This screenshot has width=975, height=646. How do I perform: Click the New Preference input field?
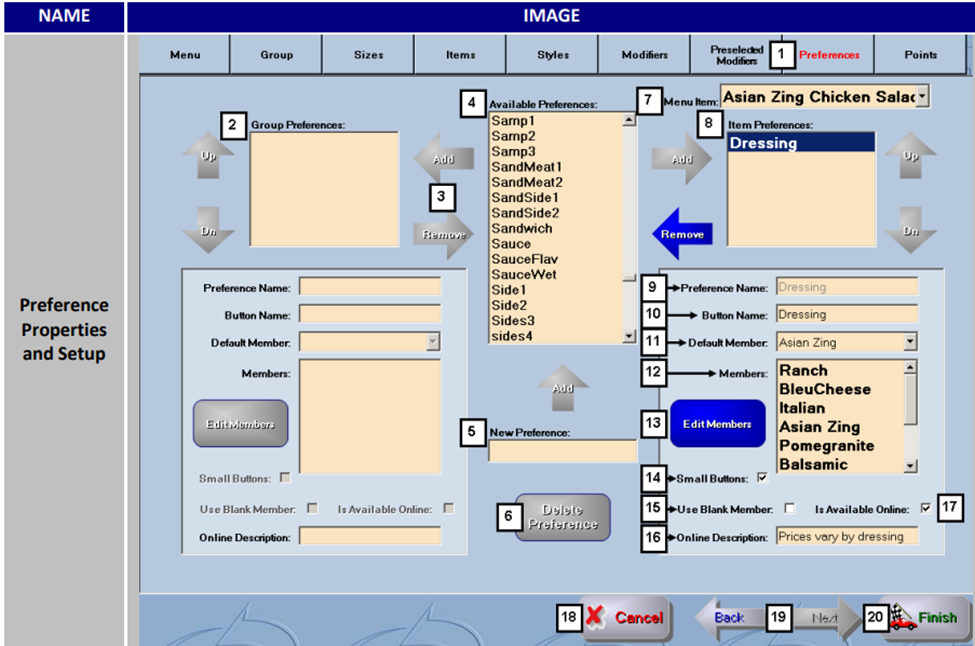coord(562,451)
